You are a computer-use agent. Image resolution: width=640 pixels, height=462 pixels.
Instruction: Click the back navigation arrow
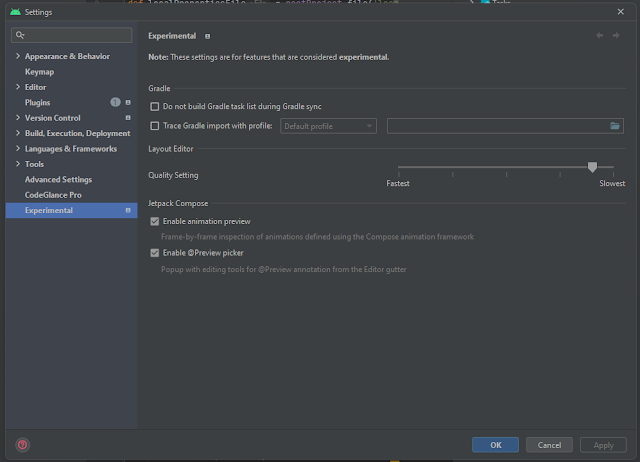click(x=600, y=35)
